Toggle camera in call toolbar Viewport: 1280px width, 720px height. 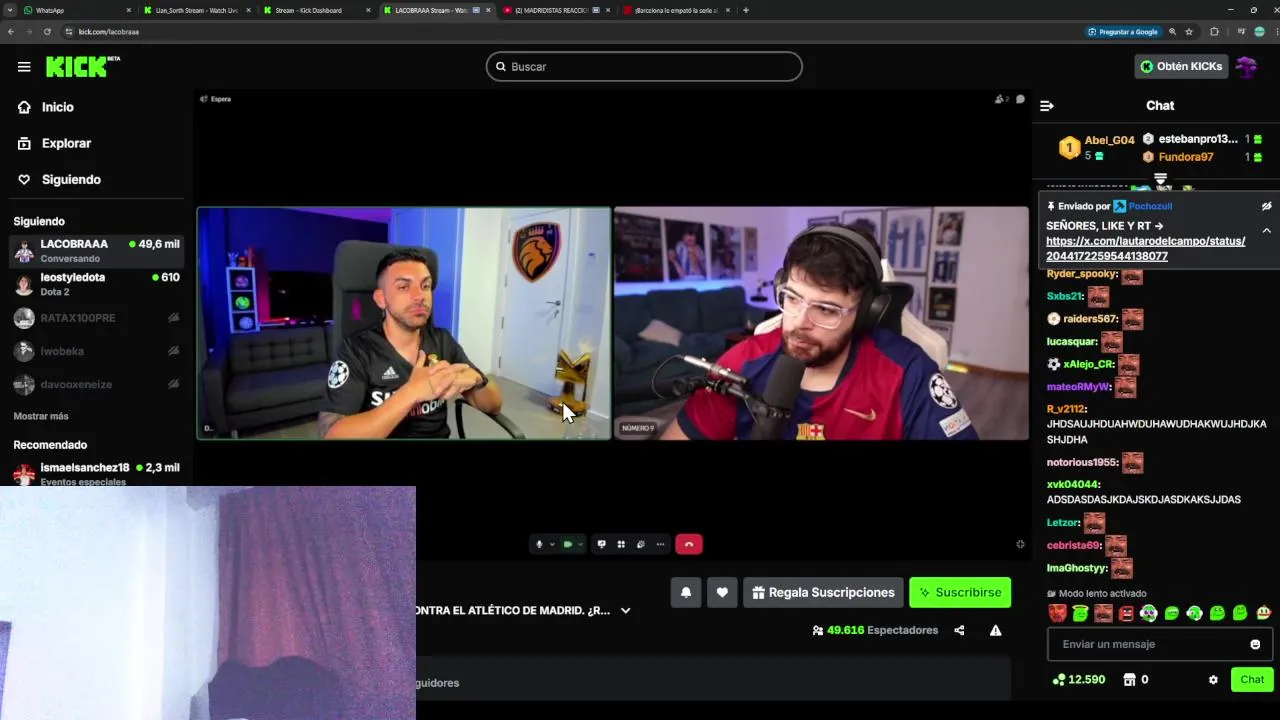(568, 544)
